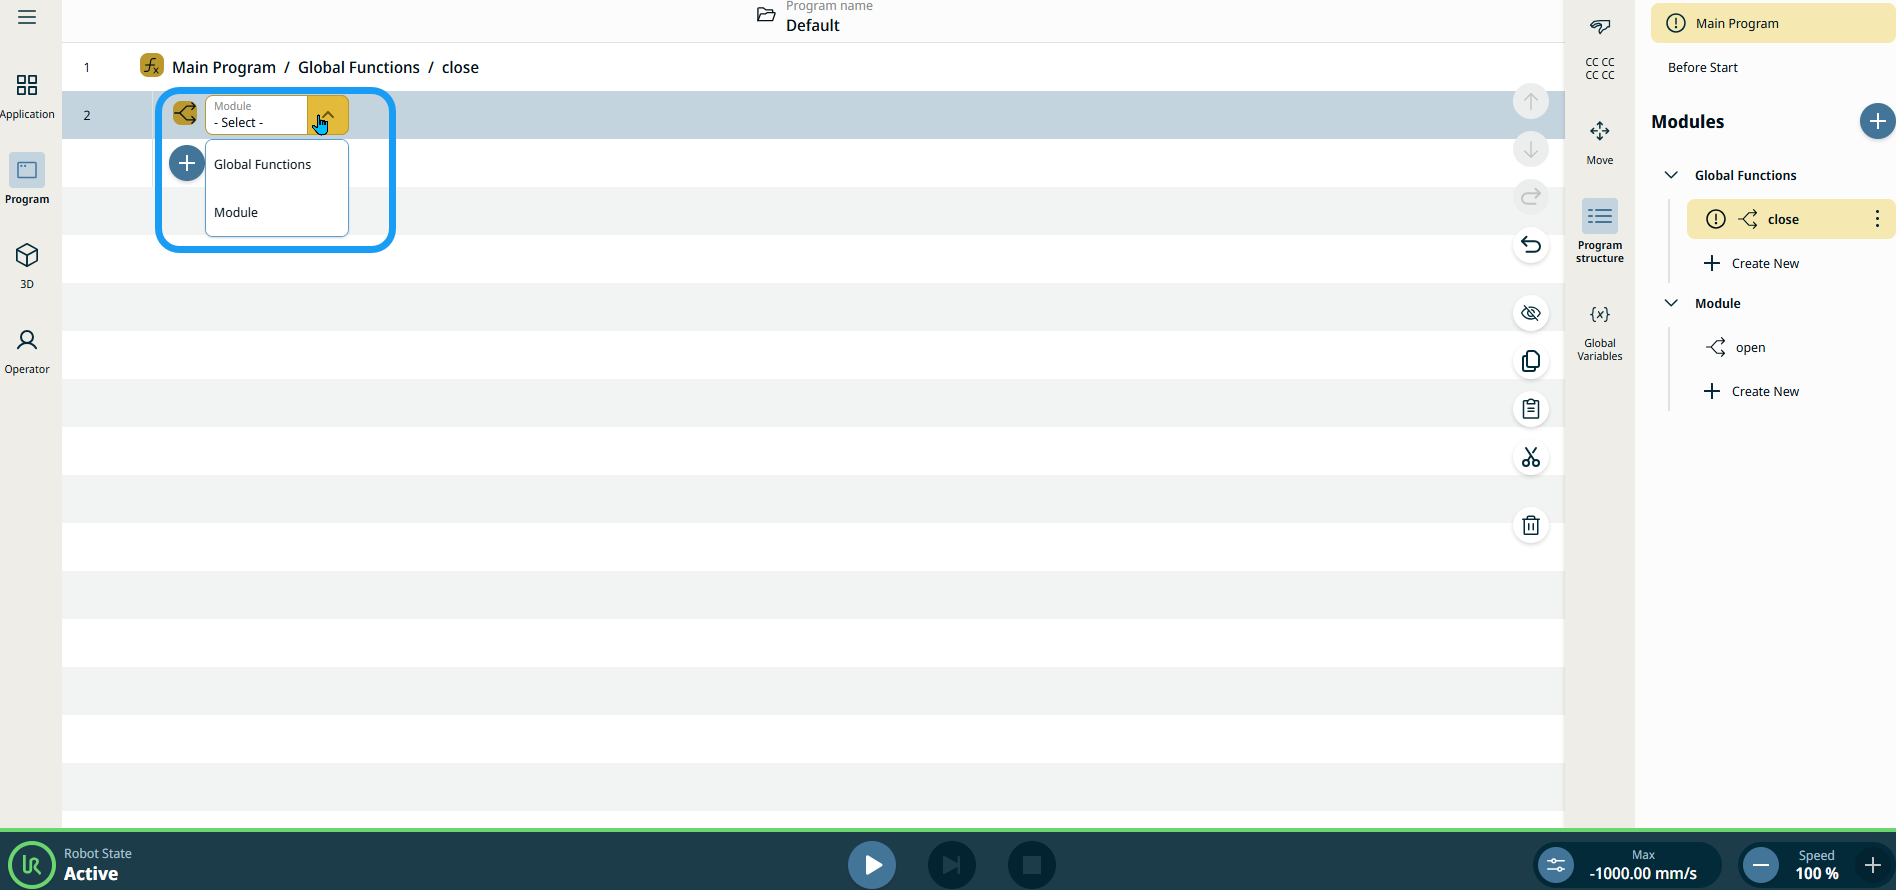Click the undo arrow icon

[x=1530, y=245]
